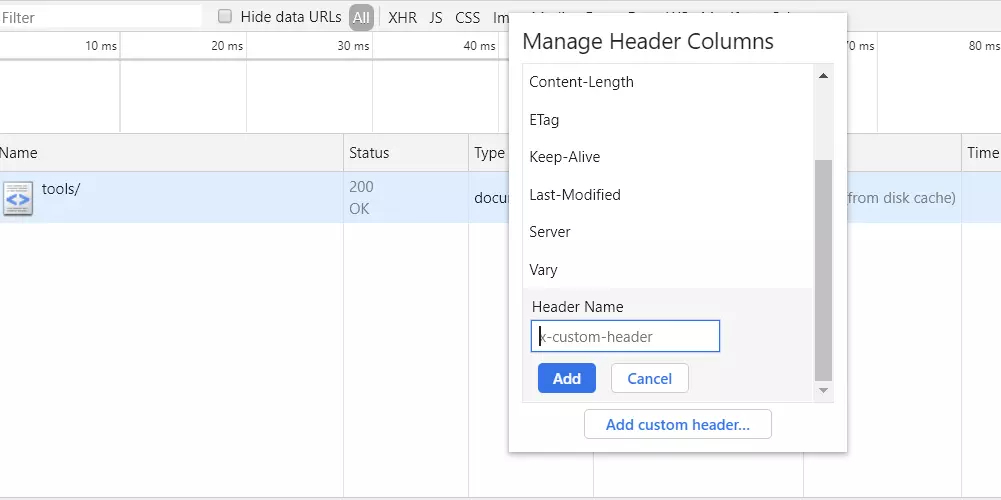
Task: Filter requests by JS type
Action: pyautogui.click(x=436, y=17)
